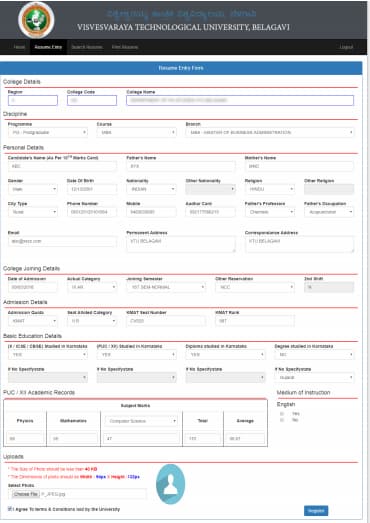Open the Home menu item

[19, 47]
